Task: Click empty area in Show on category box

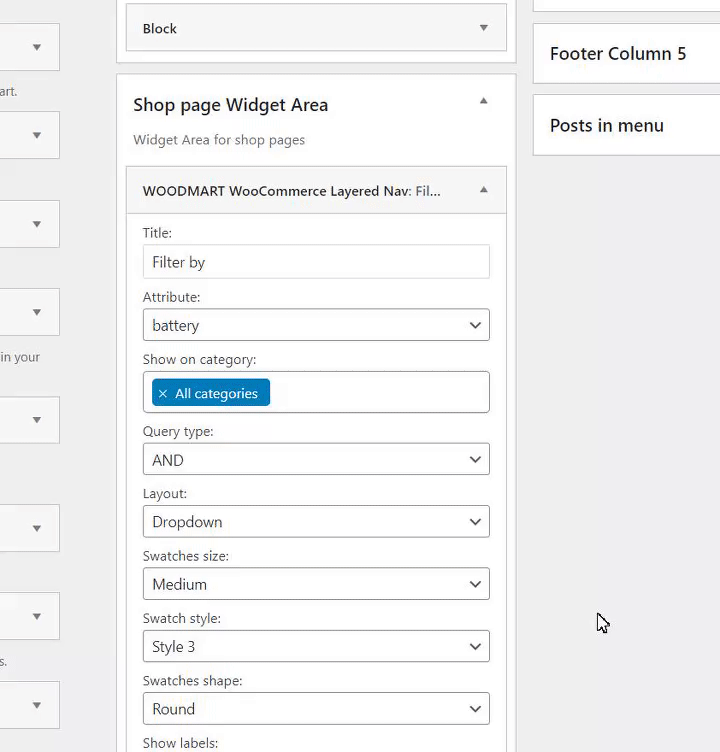Action: pyautogui.click(x=380, y=393)
